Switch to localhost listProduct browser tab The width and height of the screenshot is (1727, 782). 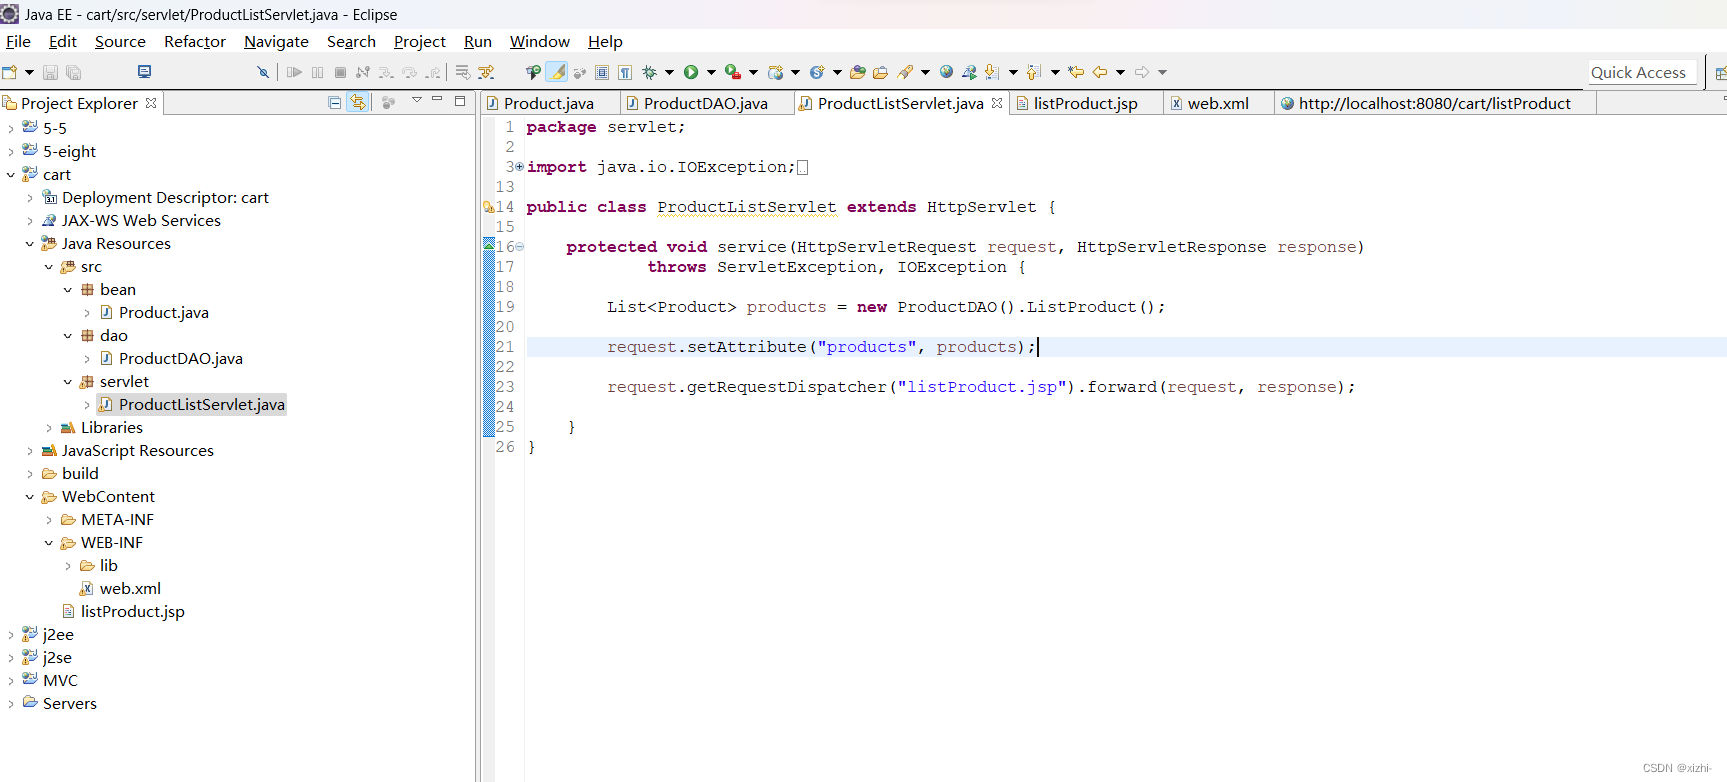[1434, 103]
